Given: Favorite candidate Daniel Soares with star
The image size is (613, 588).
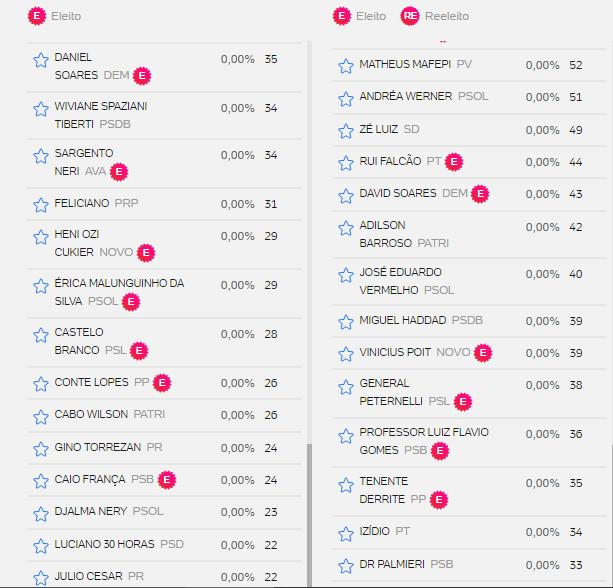Looking at the screenshot, I should pyautogui.click(x=40, y=60).
